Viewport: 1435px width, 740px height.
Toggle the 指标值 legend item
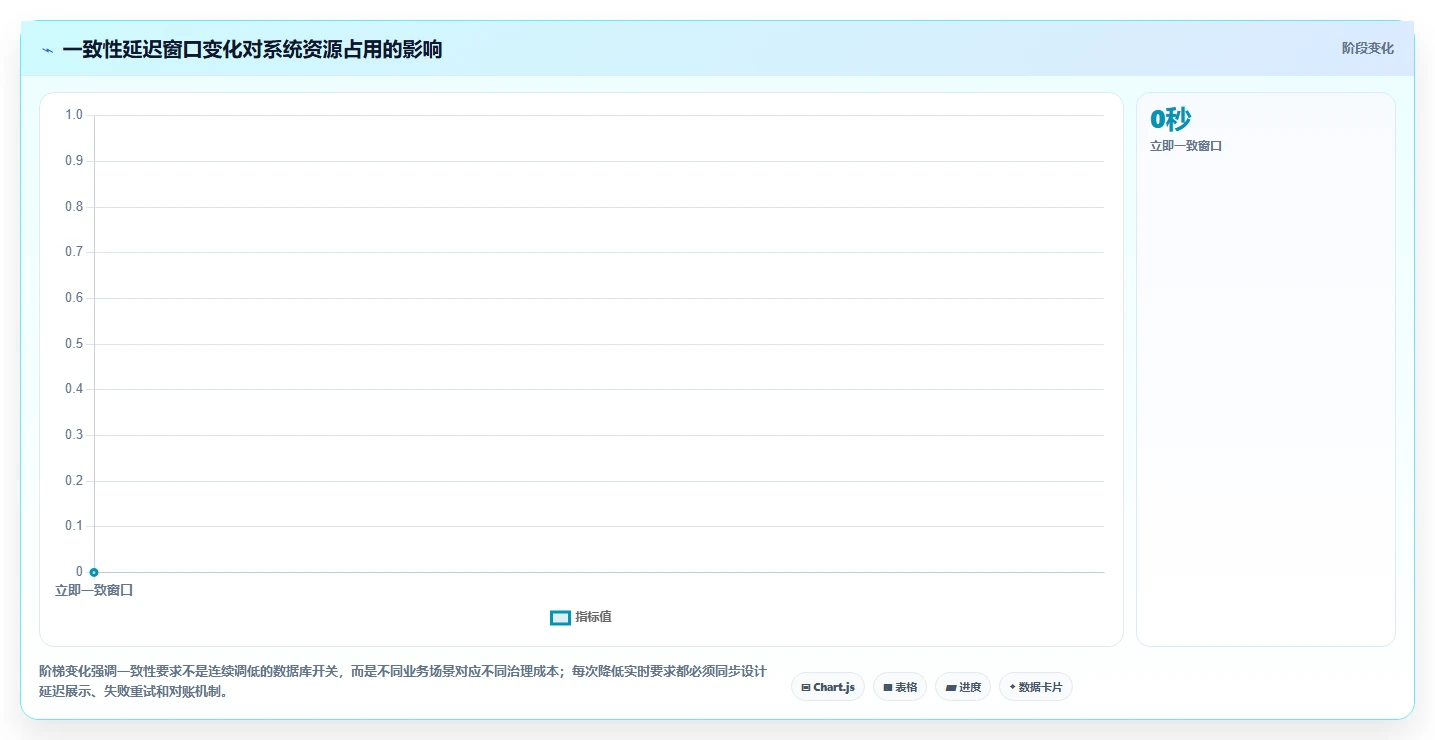pyautogui.click(x=581, y=617)
